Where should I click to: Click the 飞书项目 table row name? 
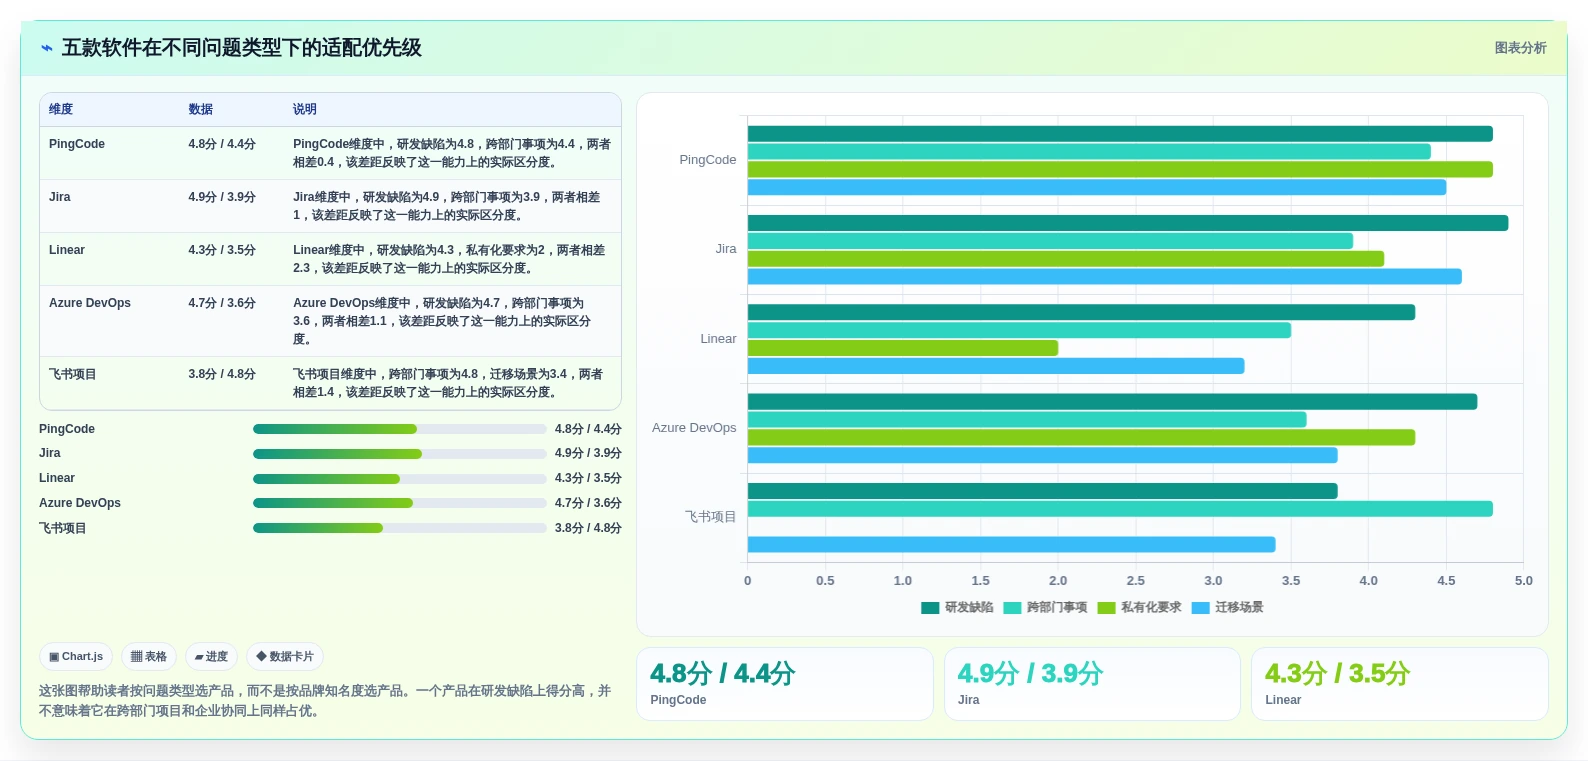coord(73,374)
